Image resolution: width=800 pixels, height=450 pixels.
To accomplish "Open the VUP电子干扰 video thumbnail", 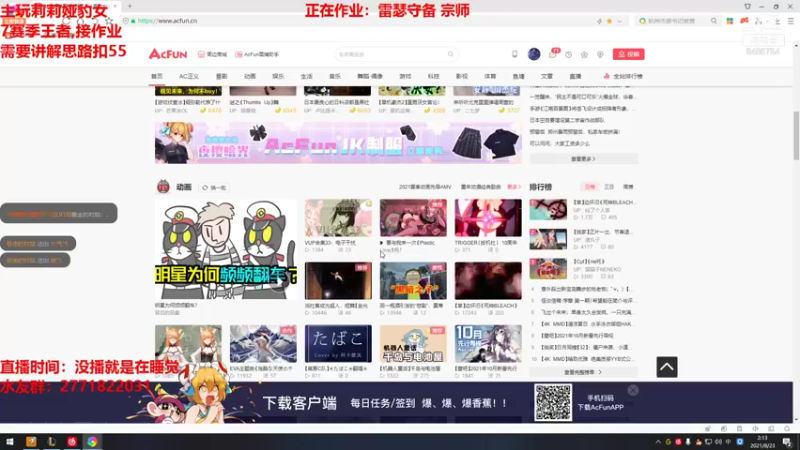I will click(x=338, y=218).
